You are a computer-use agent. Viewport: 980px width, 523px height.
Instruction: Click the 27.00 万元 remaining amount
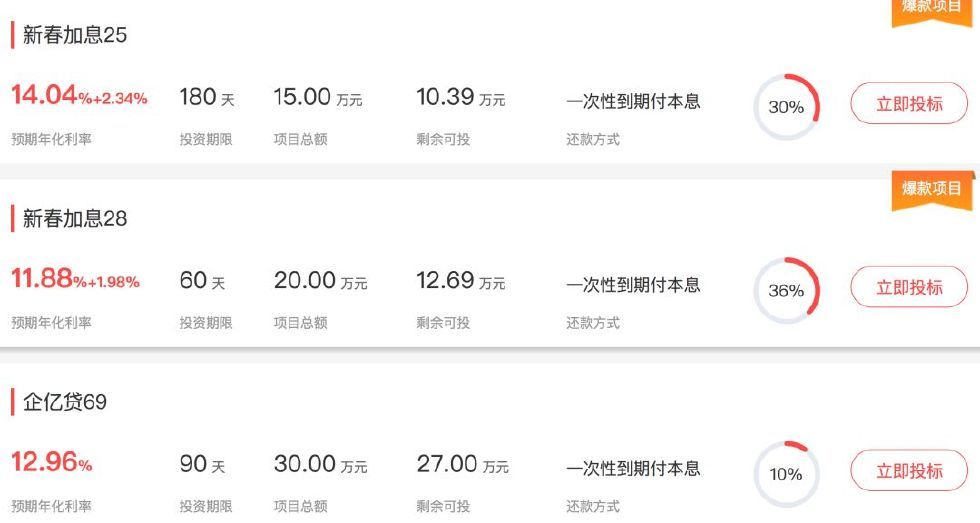[462, 465]
